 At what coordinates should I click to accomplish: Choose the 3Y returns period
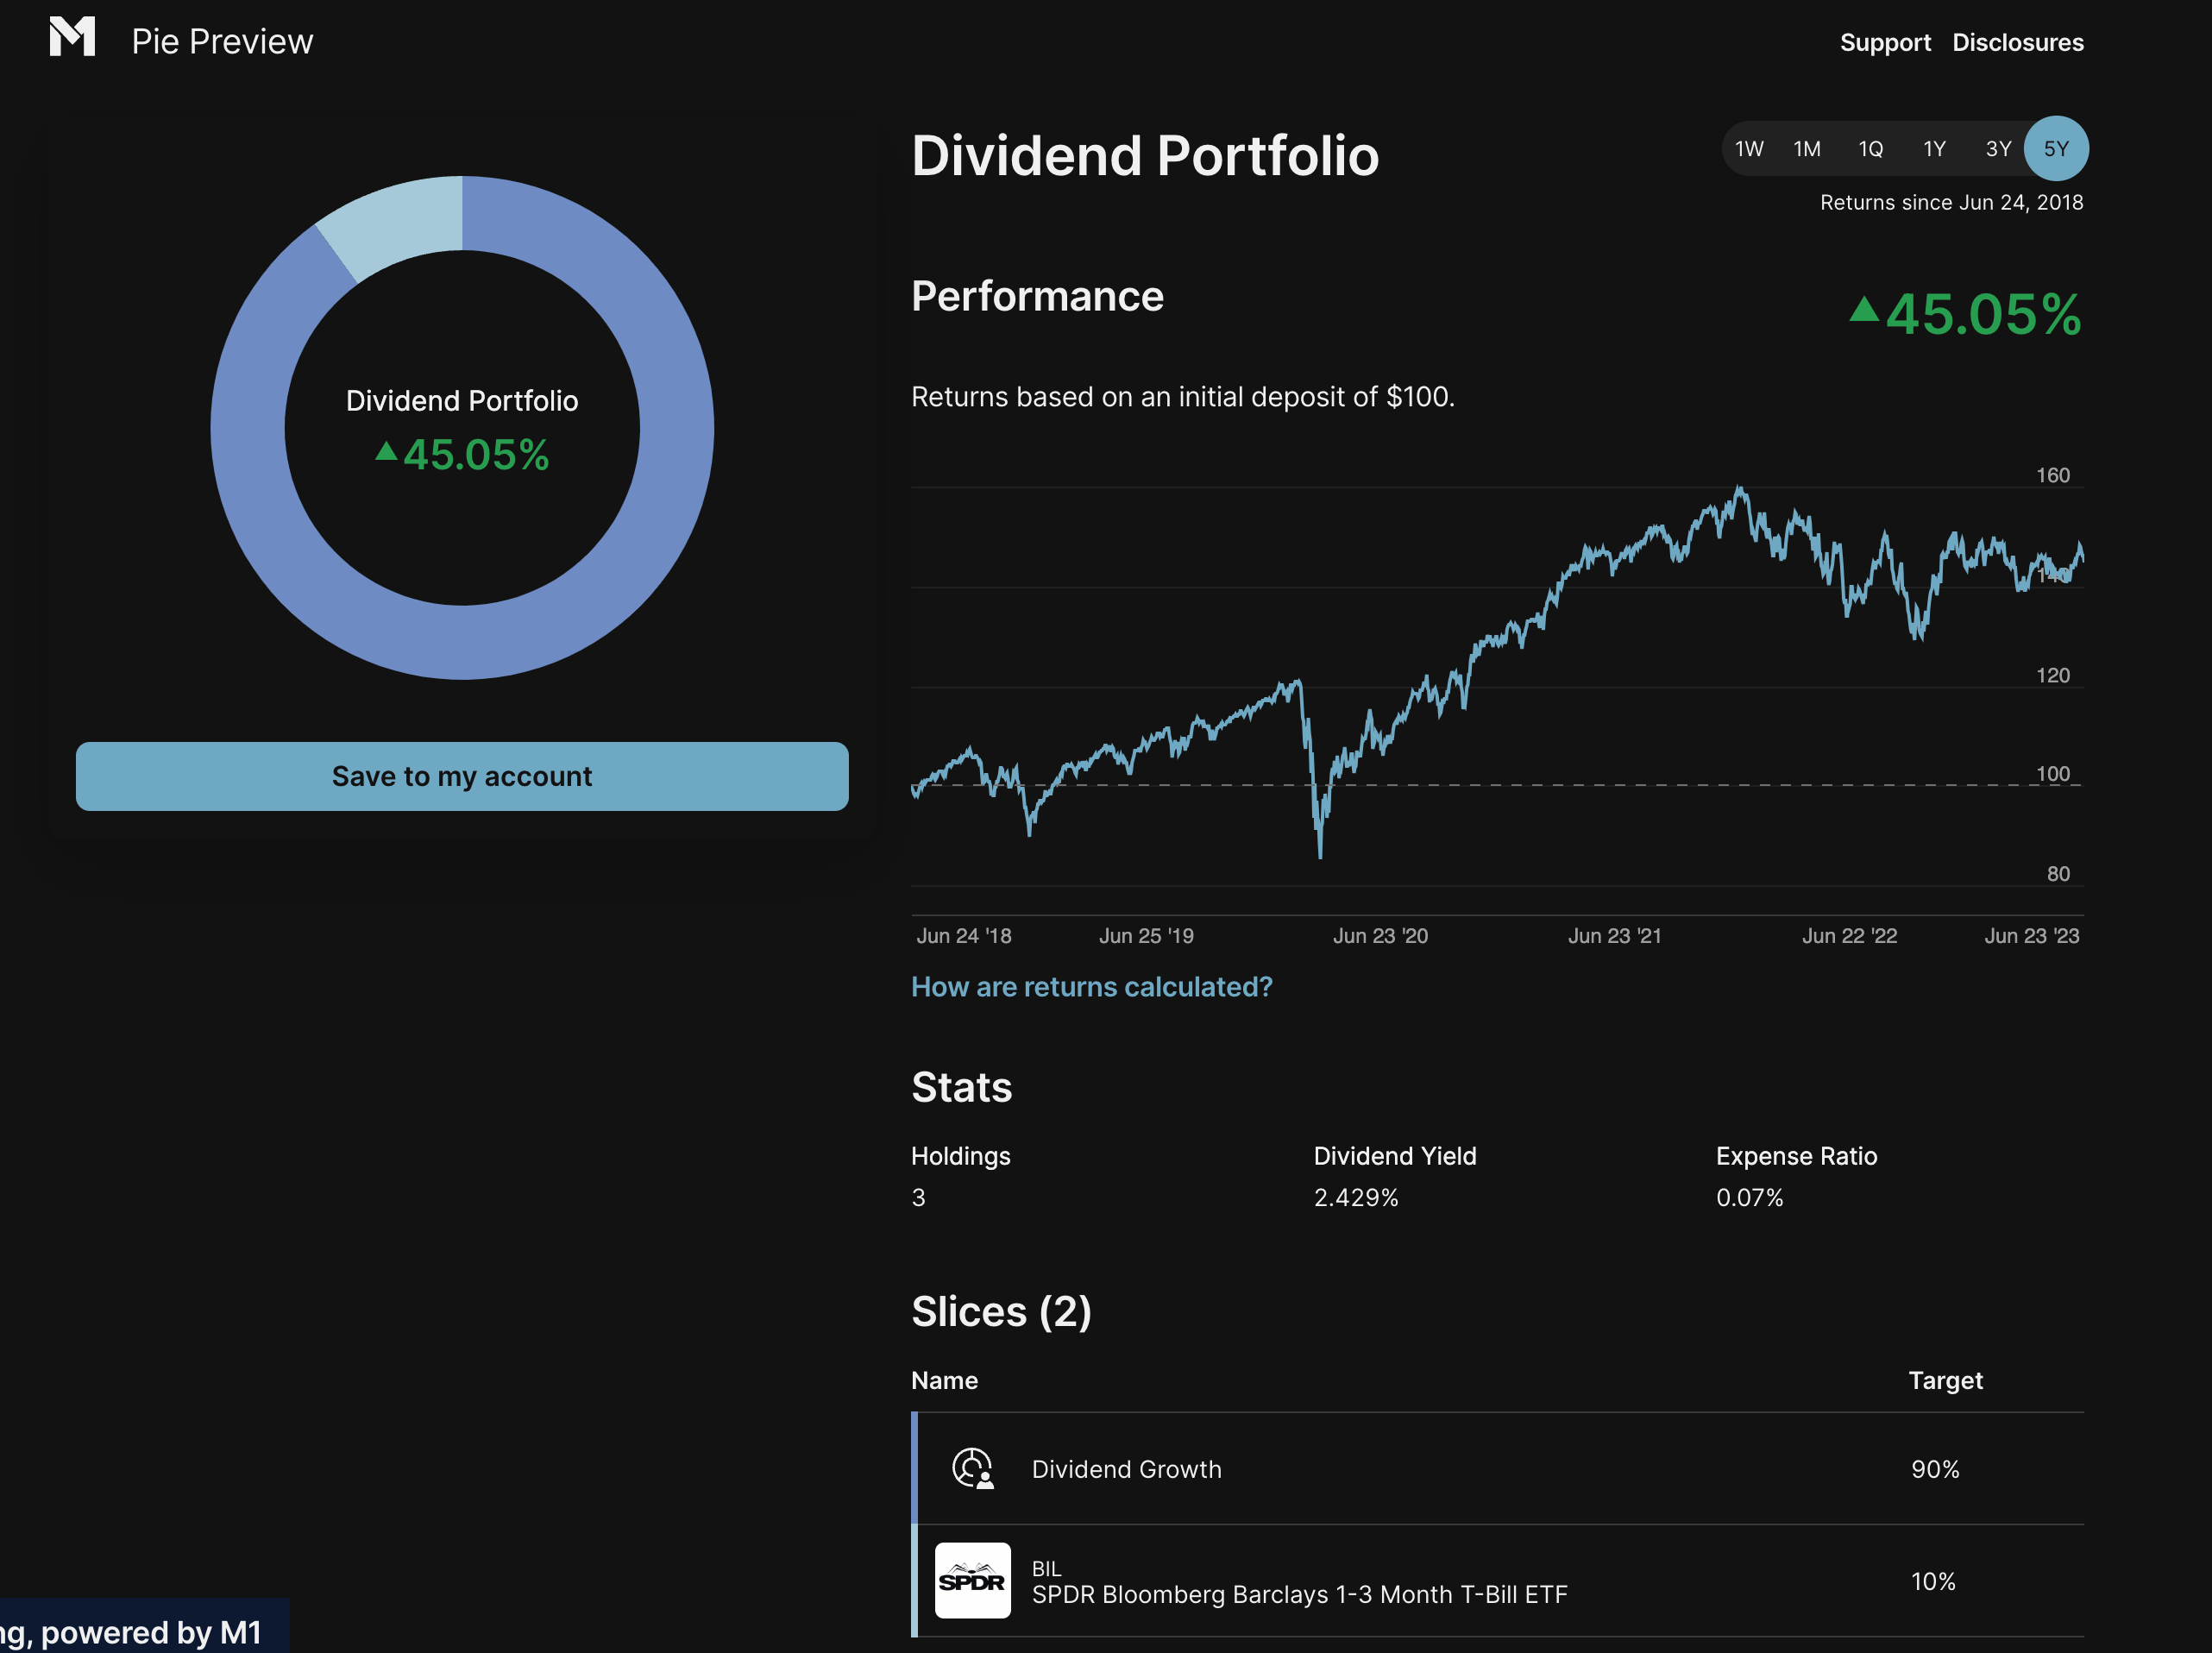click(1997, 149)
